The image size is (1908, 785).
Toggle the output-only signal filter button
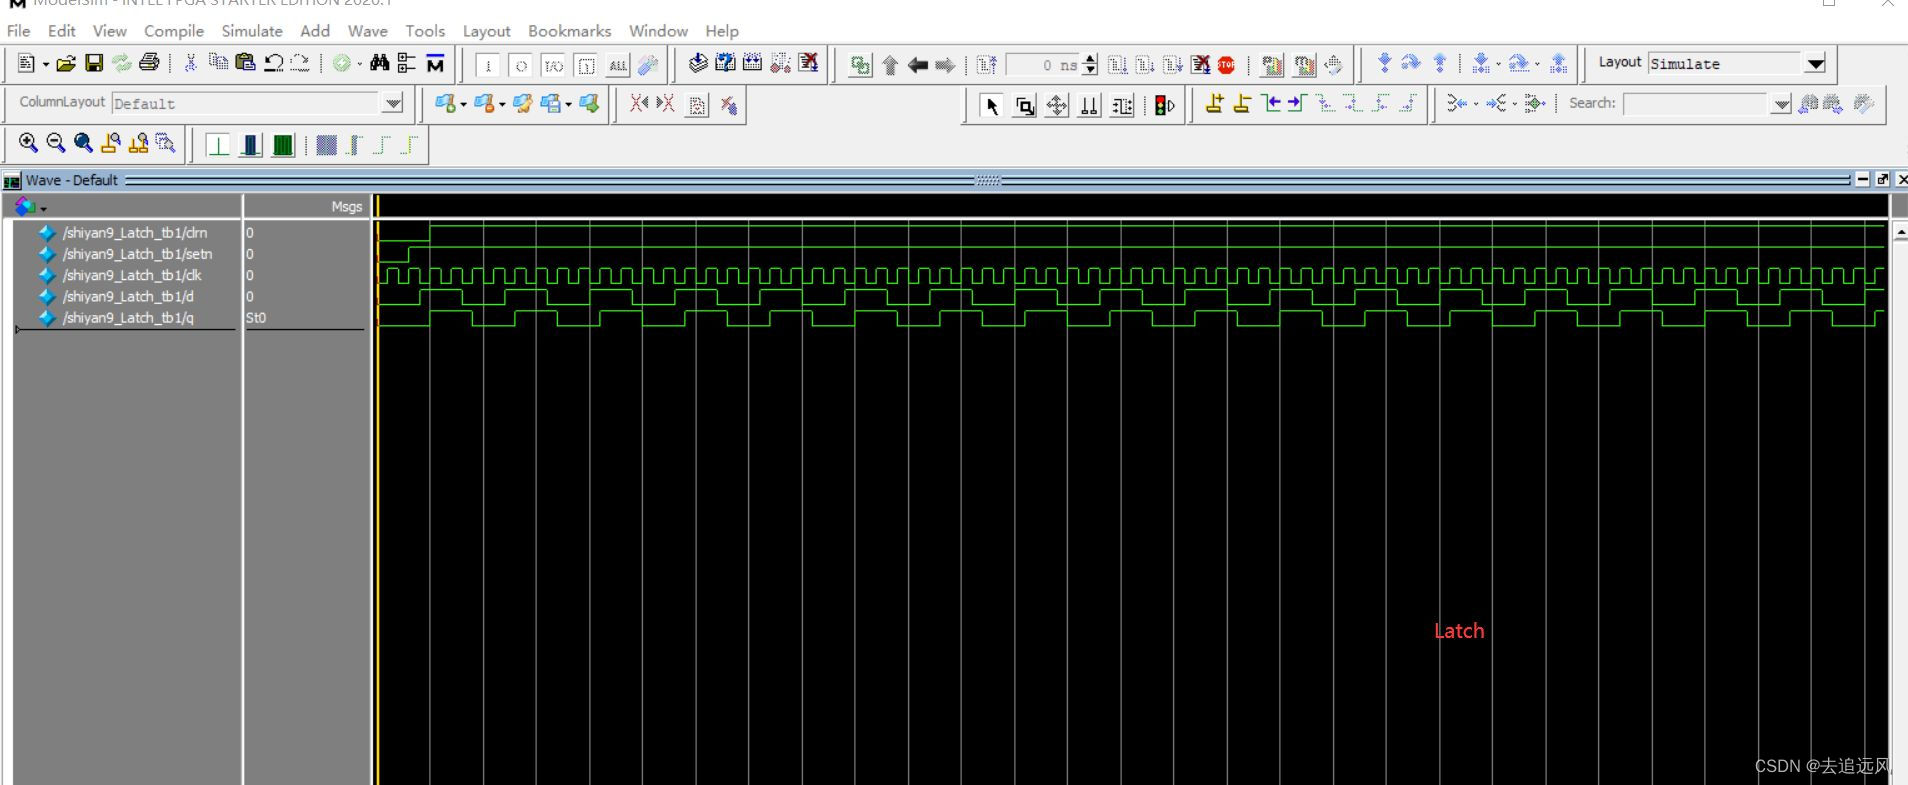520,66
